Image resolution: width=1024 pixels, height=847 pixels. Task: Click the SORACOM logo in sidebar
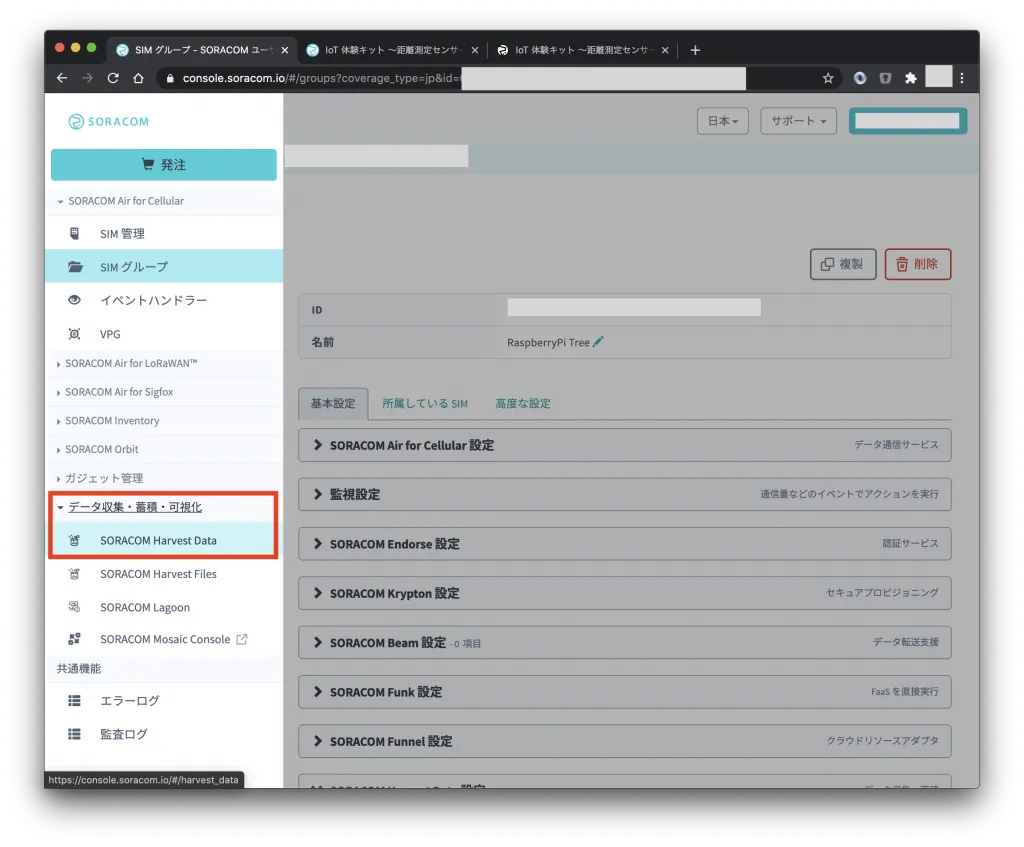point(109,121)
